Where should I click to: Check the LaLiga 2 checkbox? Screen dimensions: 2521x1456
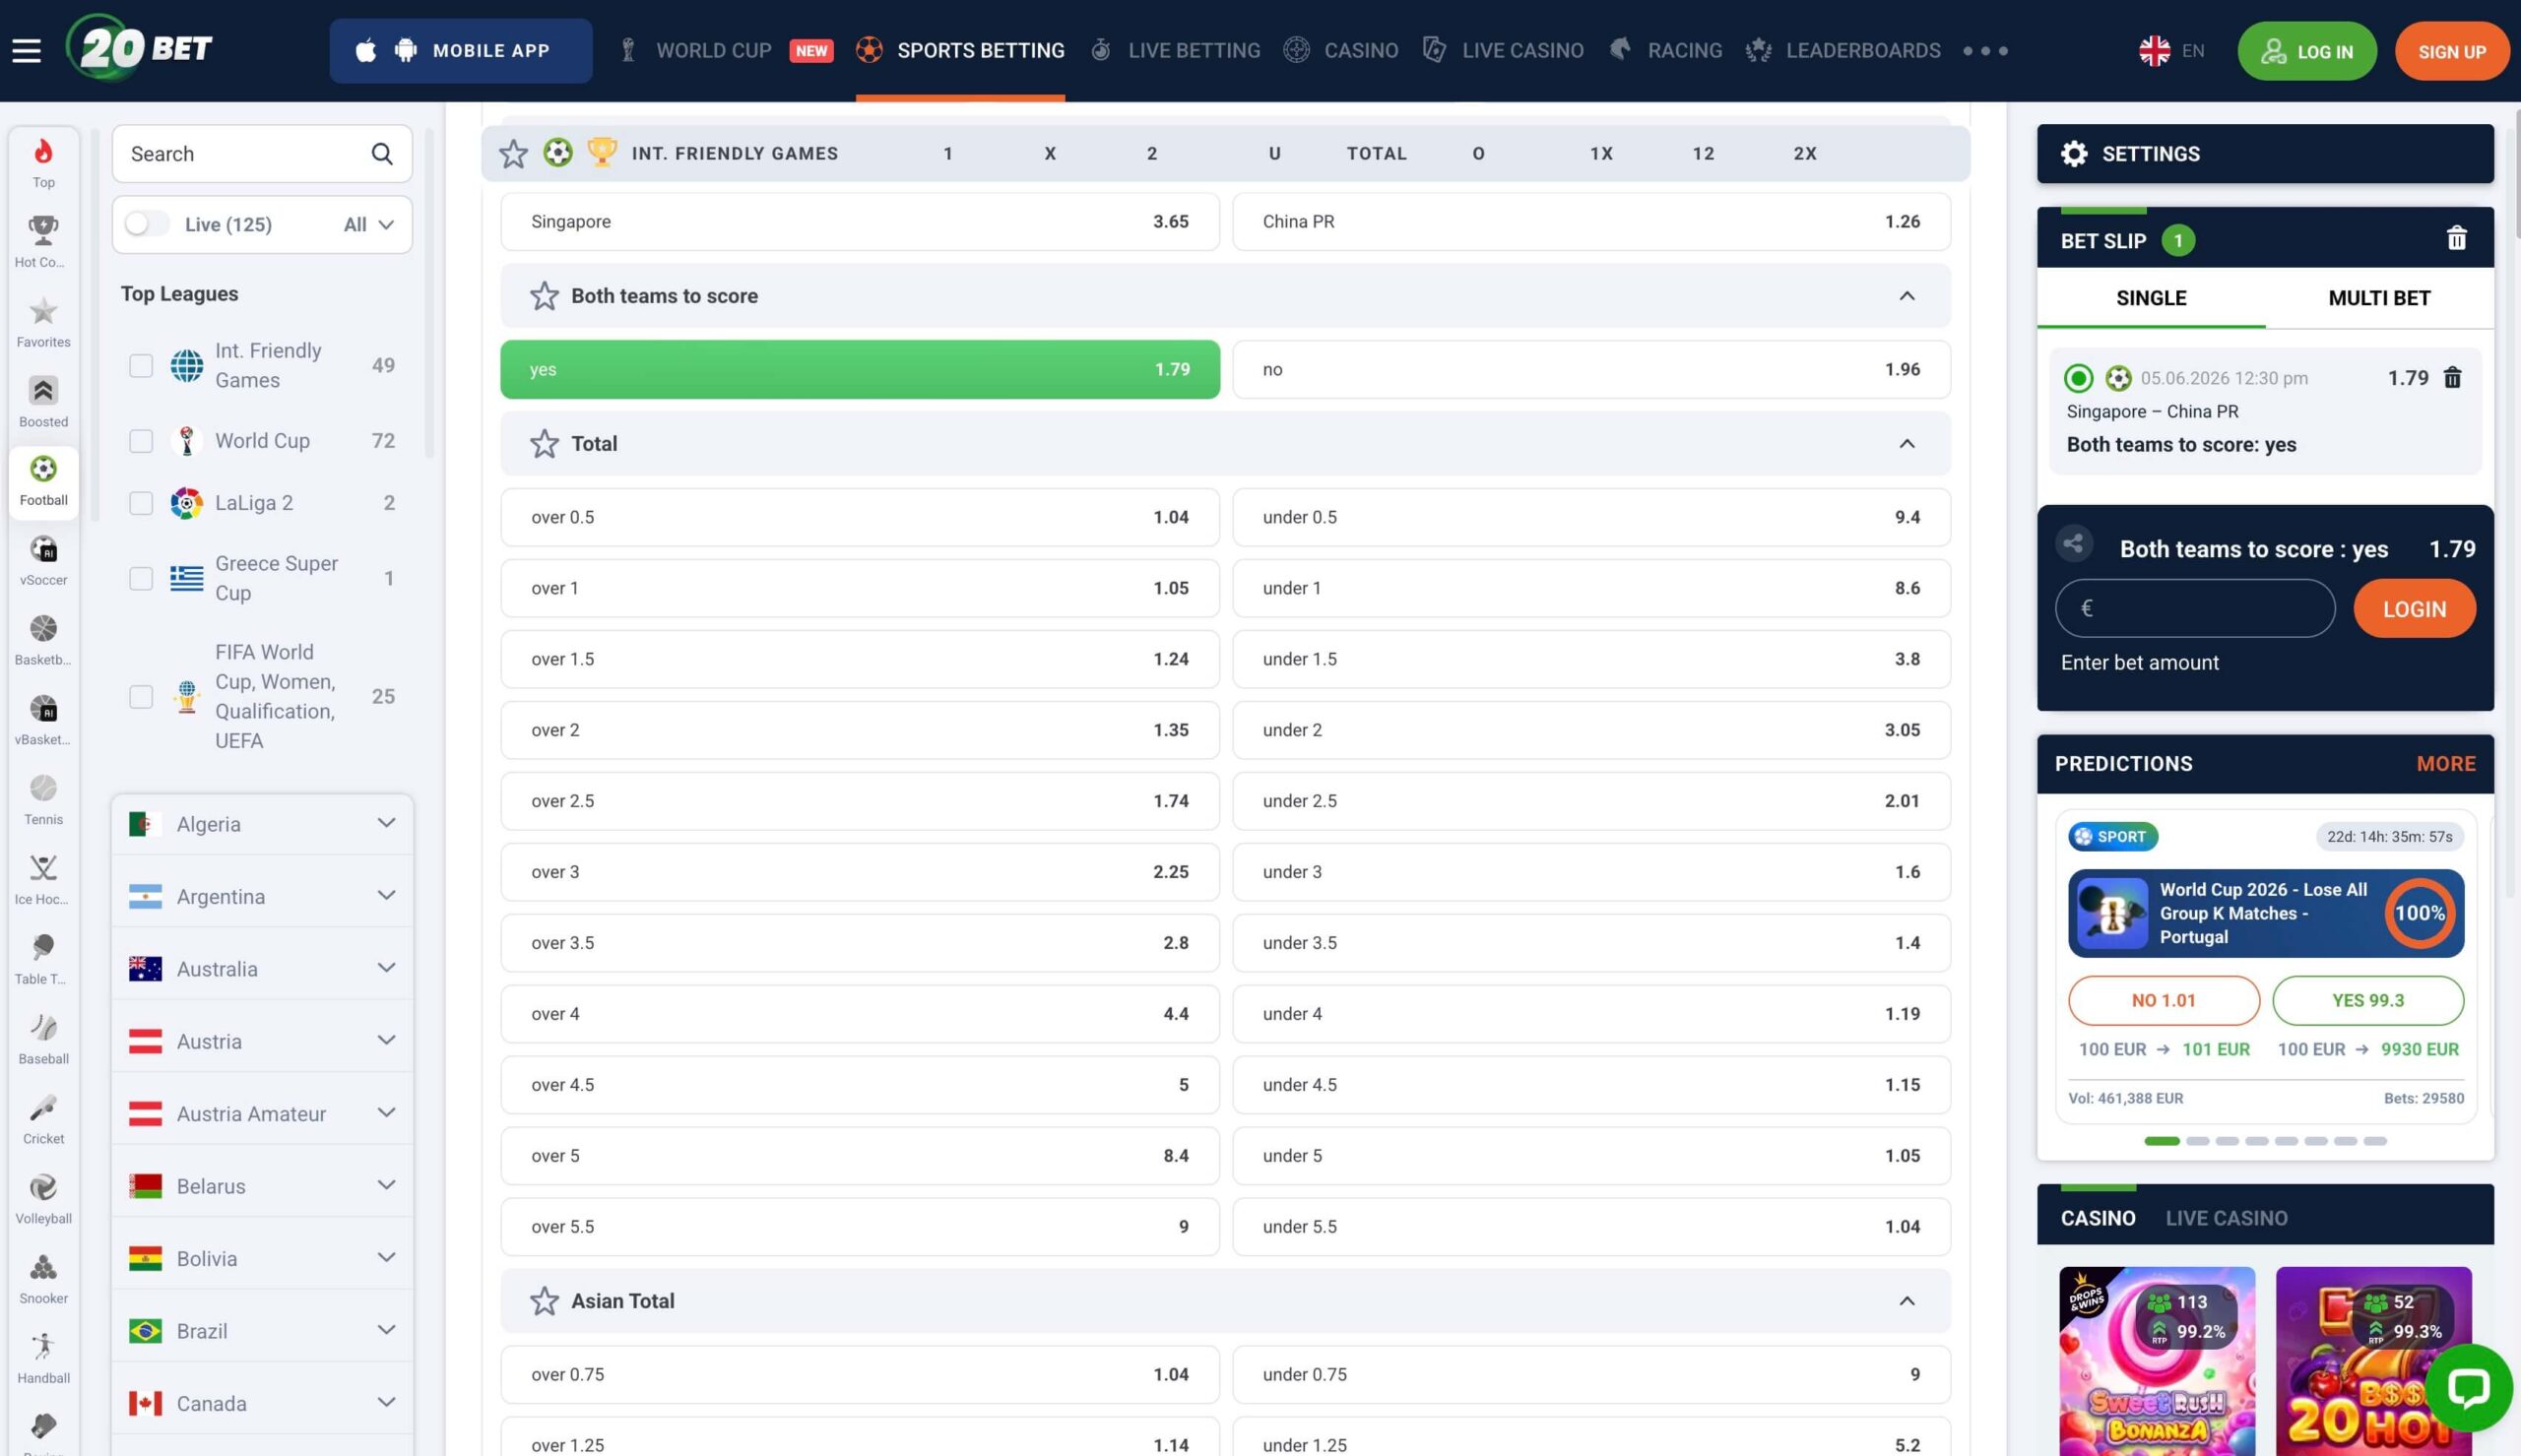(141, 503)
